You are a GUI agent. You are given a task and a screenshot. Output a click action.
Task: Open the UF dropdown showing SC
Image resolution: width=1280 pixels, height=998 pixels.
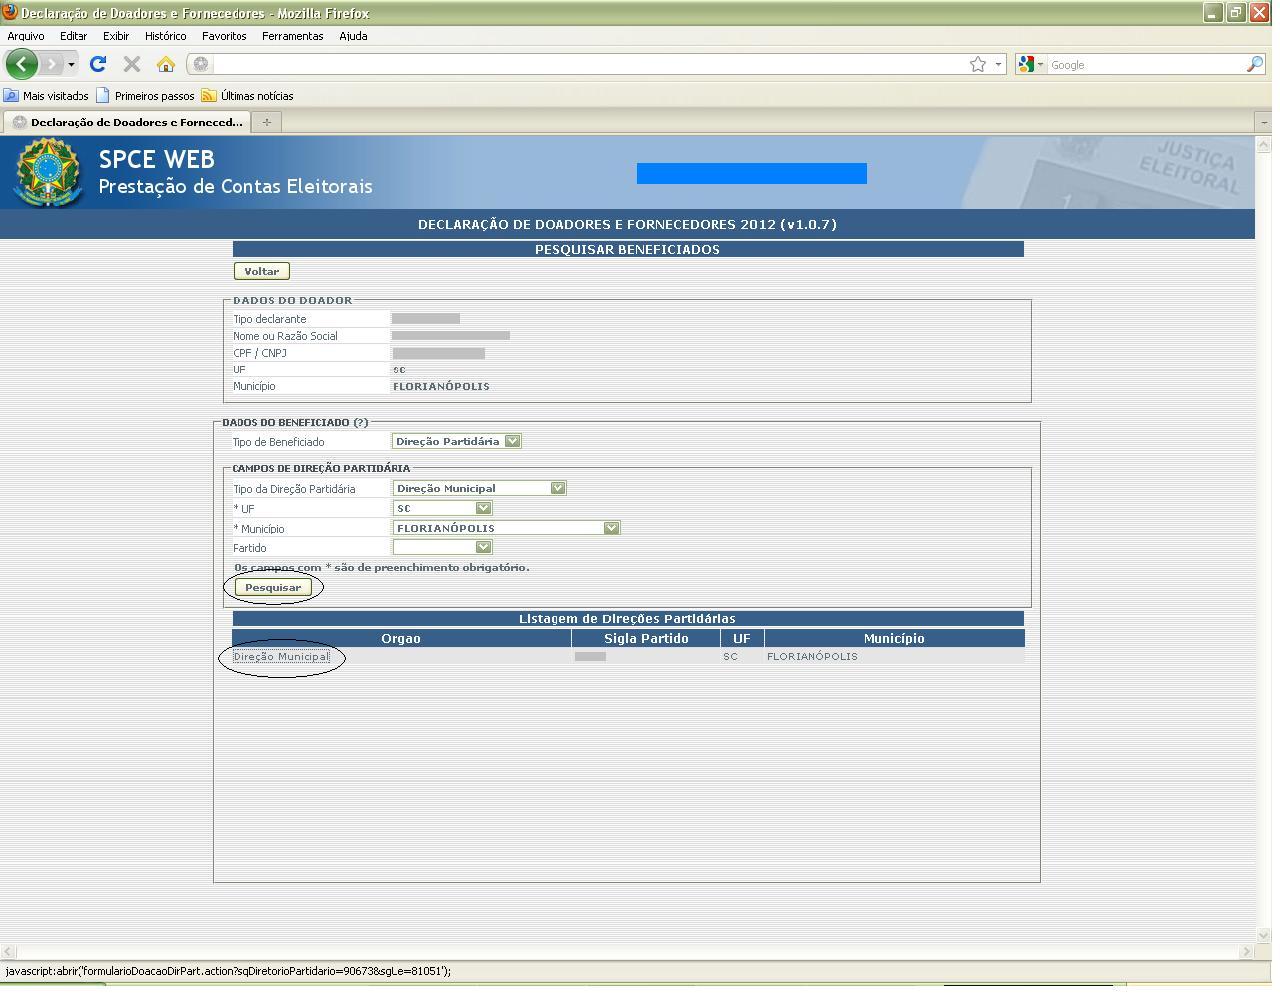click(443, 508)
